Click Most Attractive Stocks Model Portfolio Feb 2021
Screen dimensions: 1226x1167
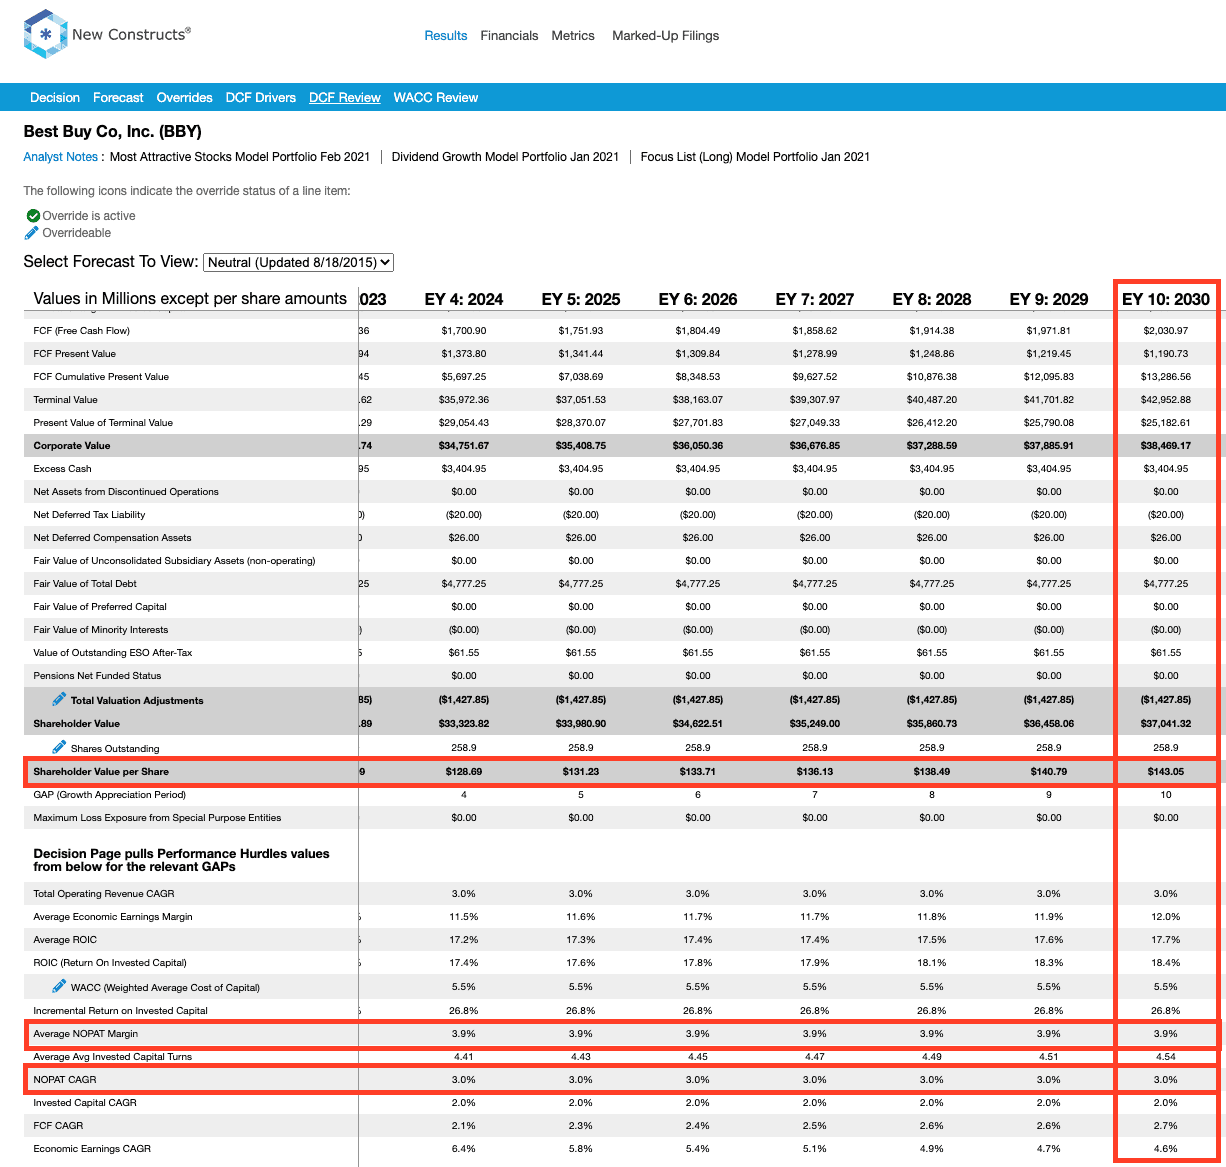click(240, 157)
